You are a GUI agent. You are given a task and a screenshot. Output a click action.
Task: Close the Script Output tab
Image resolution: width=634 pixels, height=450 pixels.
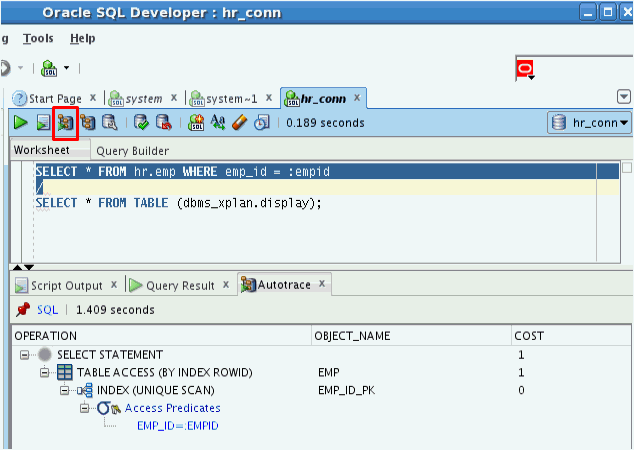point(114,285)
